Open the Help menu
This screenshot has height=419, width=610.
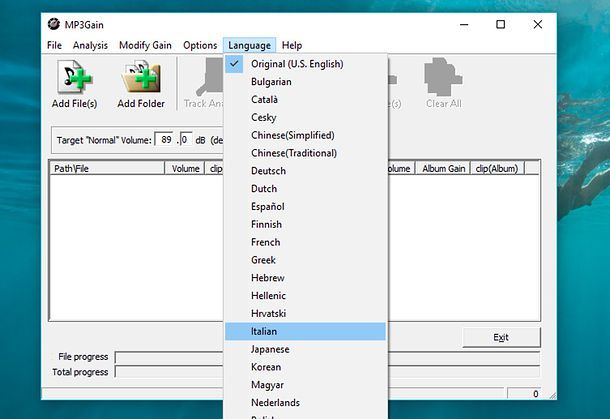tap(292, 45)
